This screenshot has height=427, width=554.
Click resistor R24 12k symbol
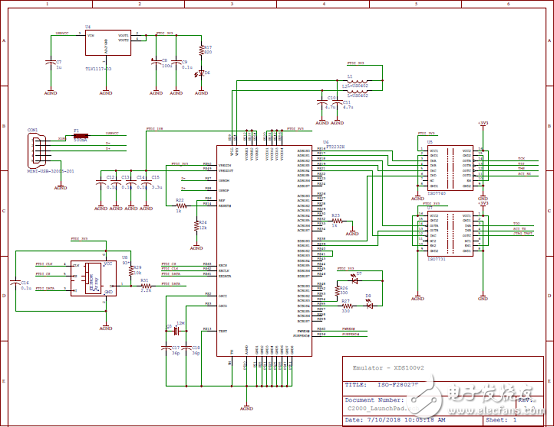pos(196,226)
